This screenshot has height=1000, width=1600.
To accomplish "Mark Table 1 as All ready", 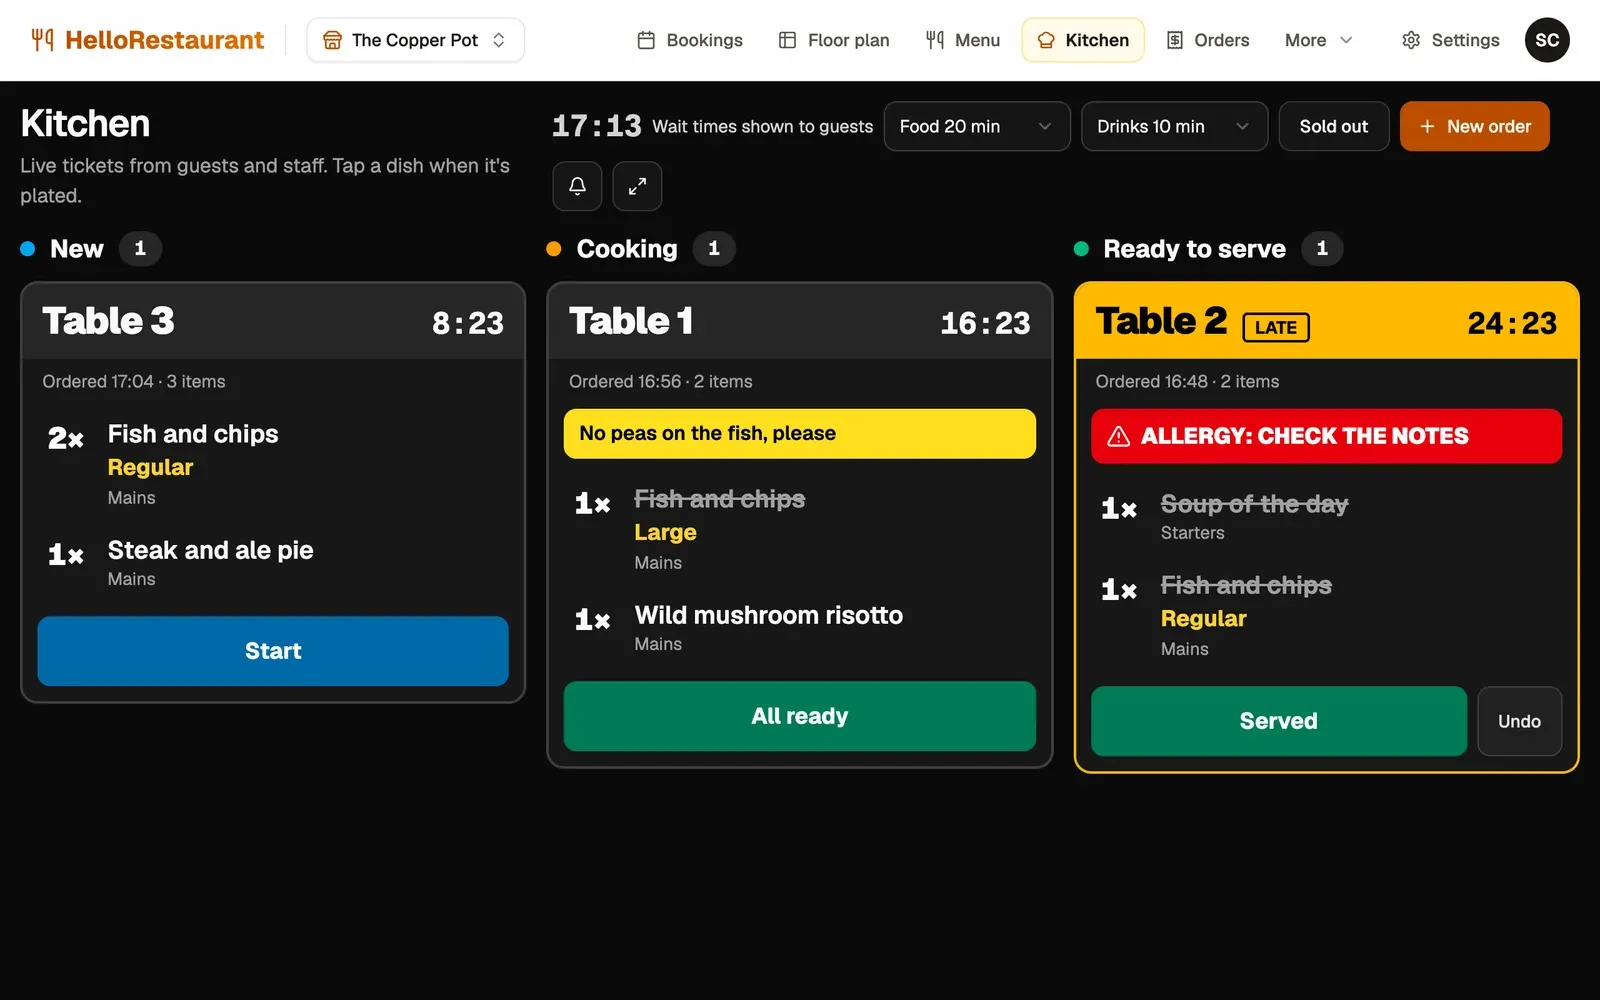I will coord(800,716).
